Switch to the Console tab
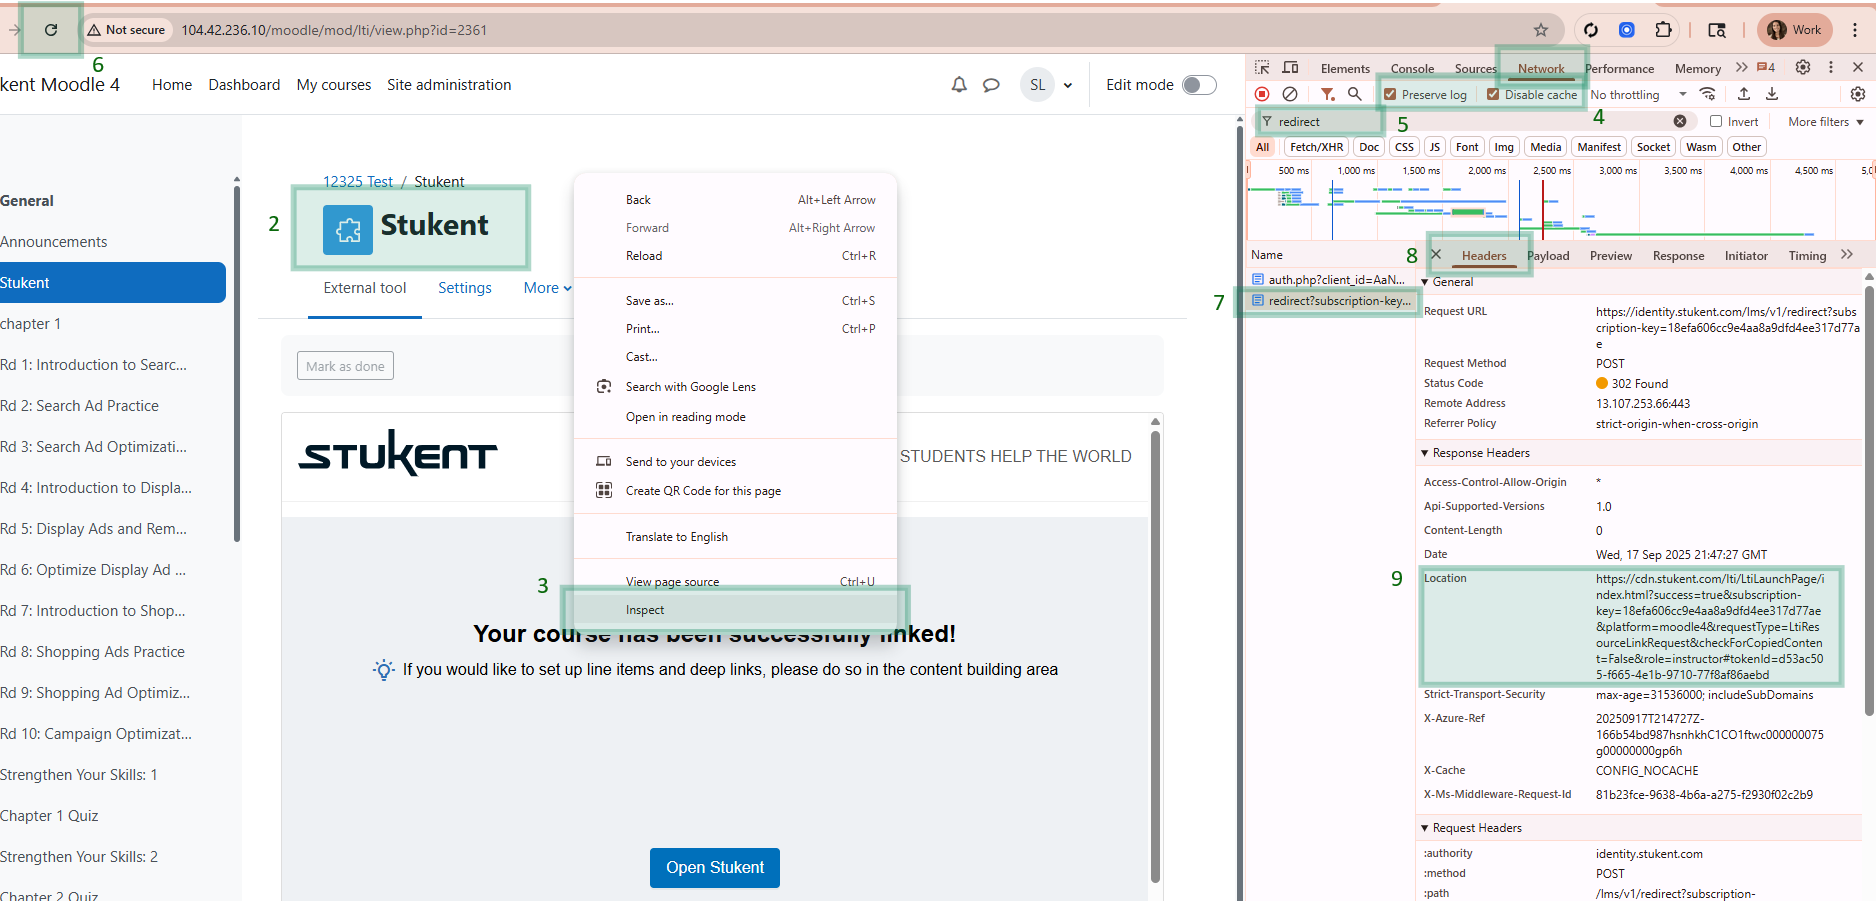The width and height of the screenshot is (1876, 901). (x=1412, y=69)
